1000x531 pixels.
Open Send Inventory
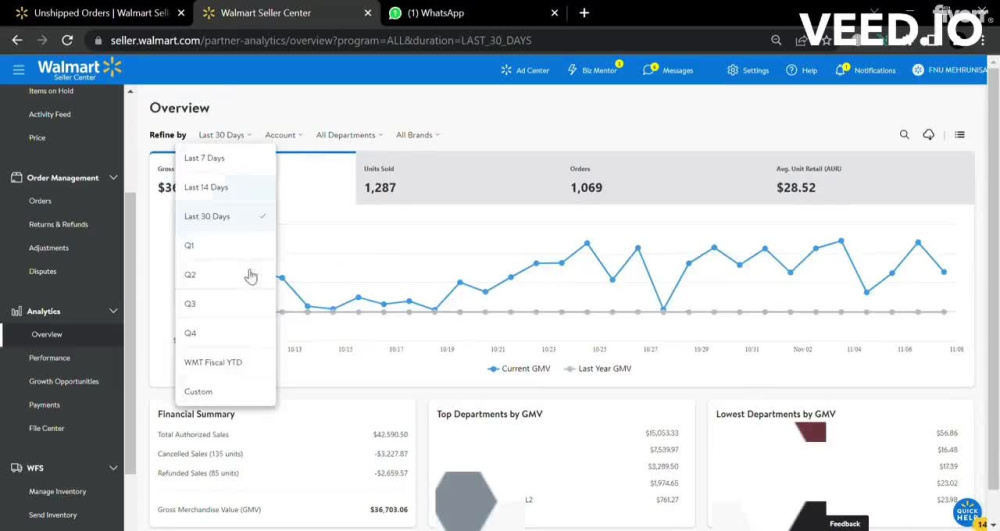coord(52,515)
